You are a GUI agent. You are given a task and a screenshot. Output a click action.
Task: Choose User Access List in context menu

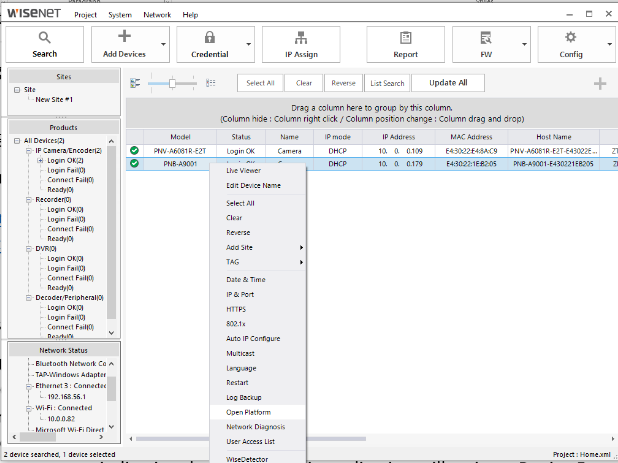(258, 442)
